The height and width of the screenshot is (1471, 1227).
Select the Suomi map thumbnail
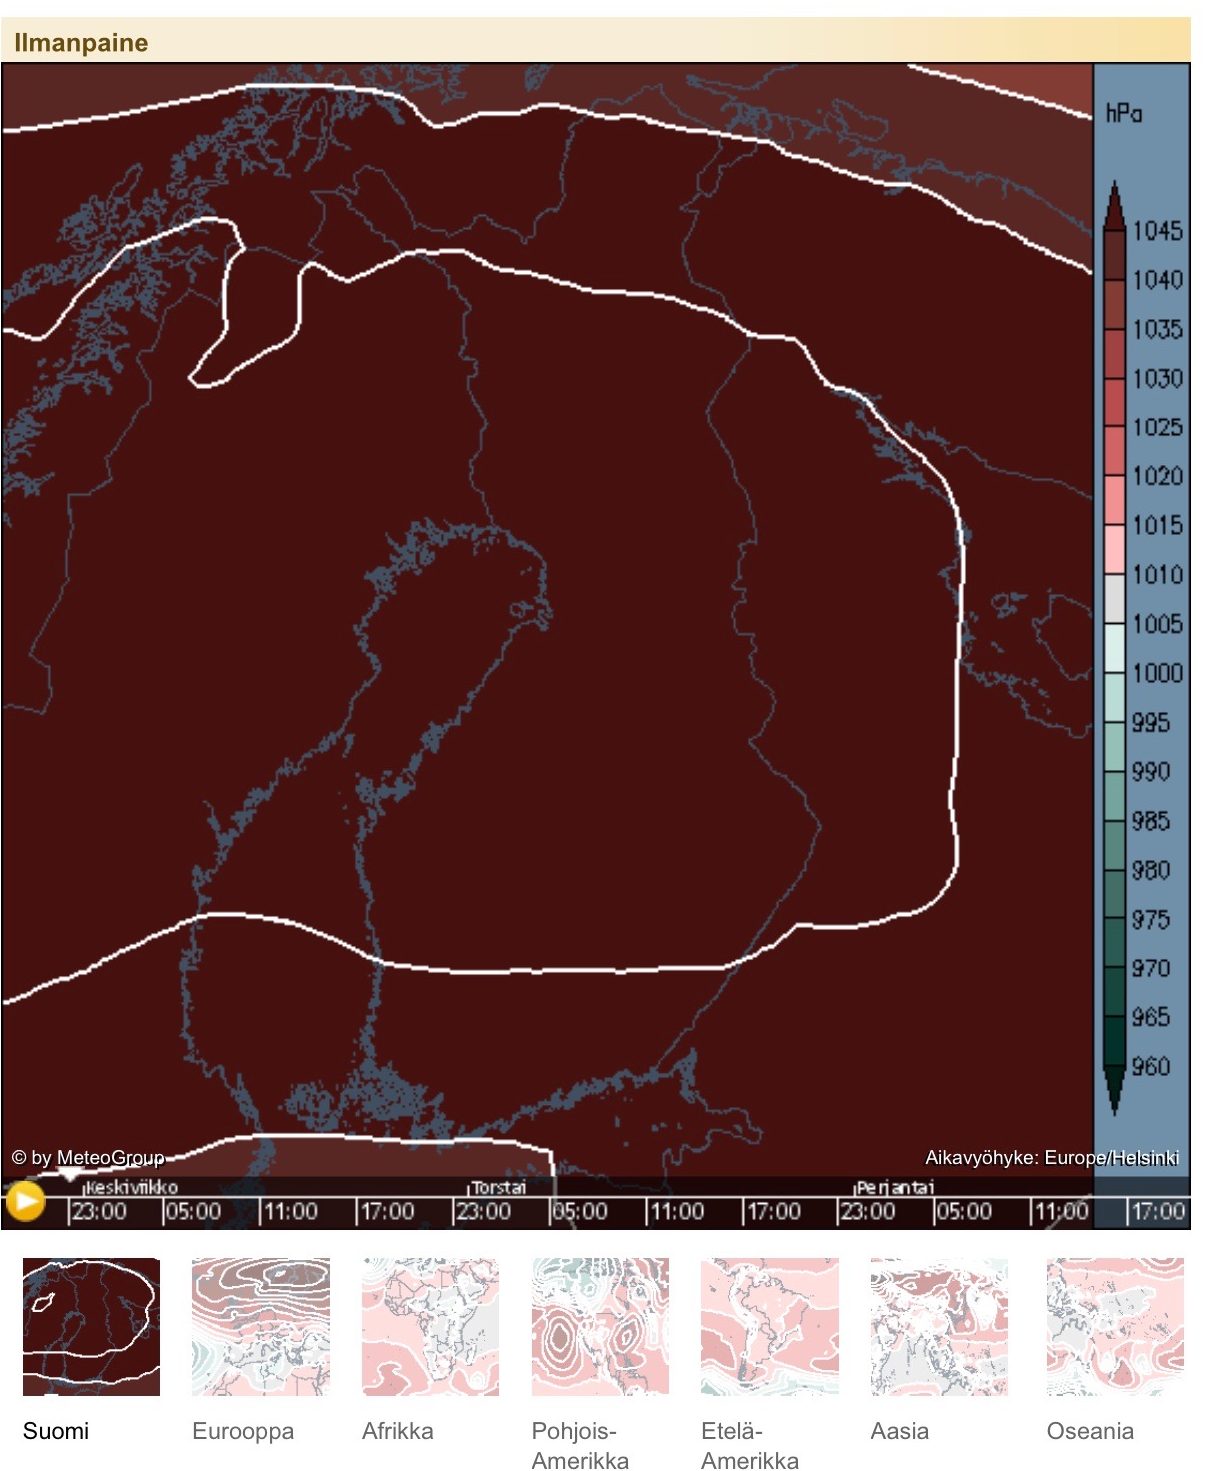click(91, 1326)
